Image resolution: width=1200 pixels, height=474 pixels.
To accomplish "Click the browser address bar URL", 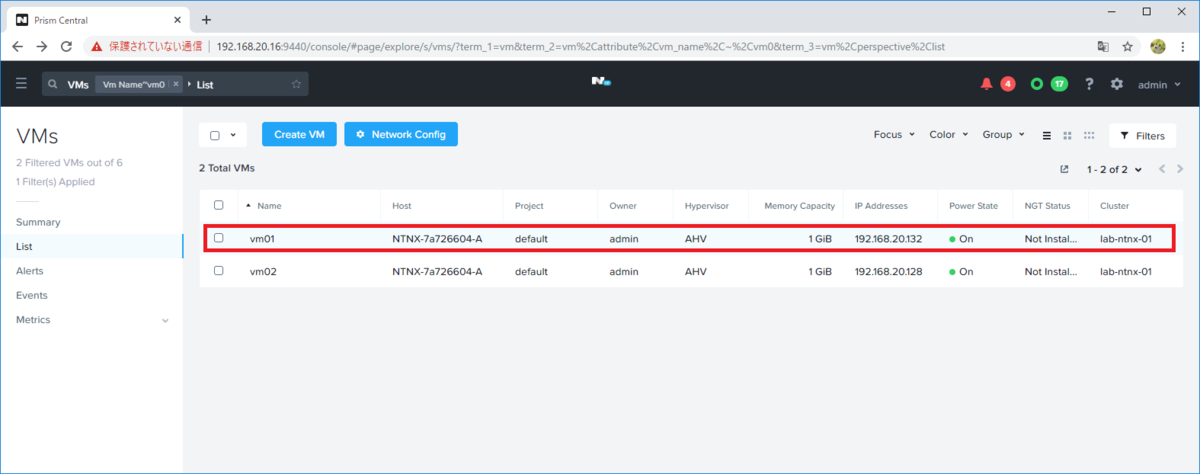I will [x=580, y=46].
